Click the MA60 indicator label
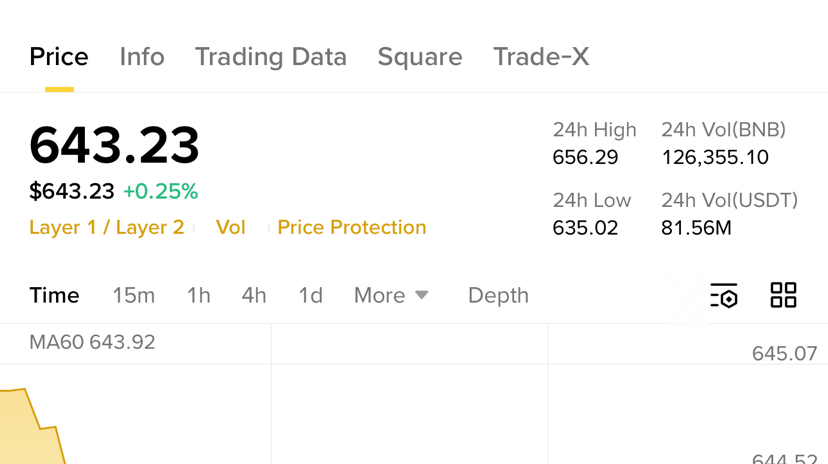828x464 pixels. 92,342
